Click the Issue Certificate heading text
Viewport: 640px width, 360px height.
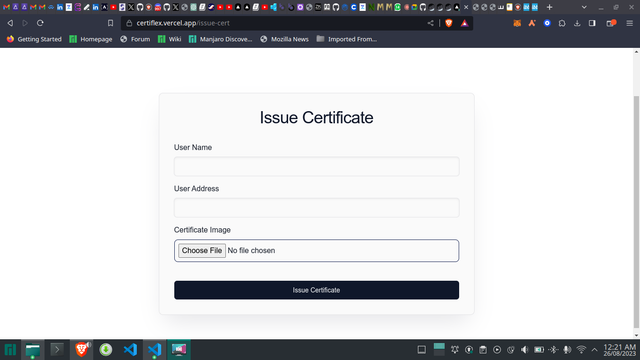[316, 118]
